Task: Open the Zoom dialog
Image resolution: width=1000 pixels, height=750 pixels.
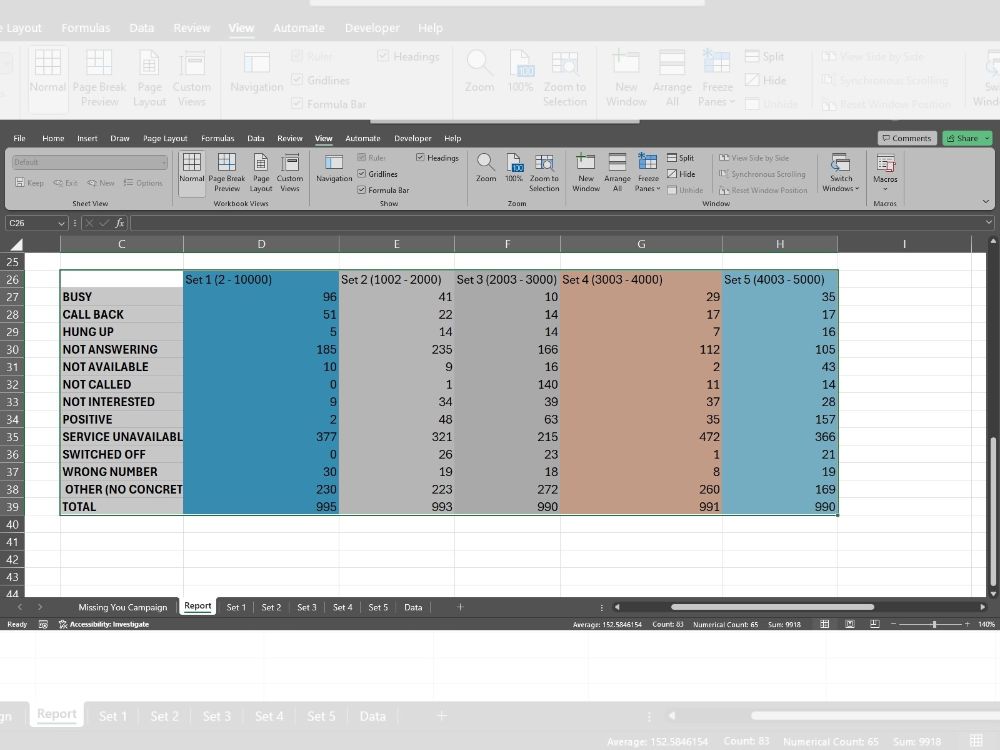Action: point(485,168)
